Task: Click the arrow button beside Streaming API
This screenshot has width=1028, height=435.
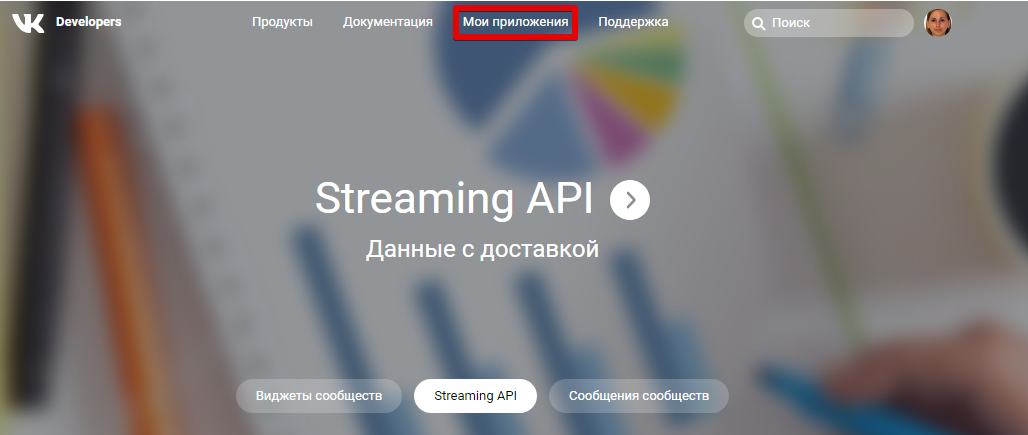Action: [x=630, y=200]
